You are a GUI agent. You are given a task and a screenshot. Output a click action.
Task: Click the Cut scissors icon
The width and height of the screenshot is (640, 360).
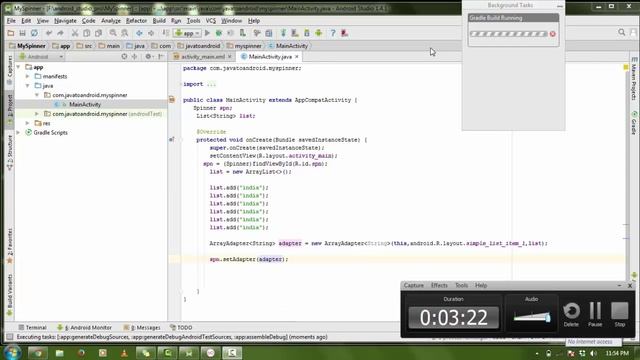[75, 33]
